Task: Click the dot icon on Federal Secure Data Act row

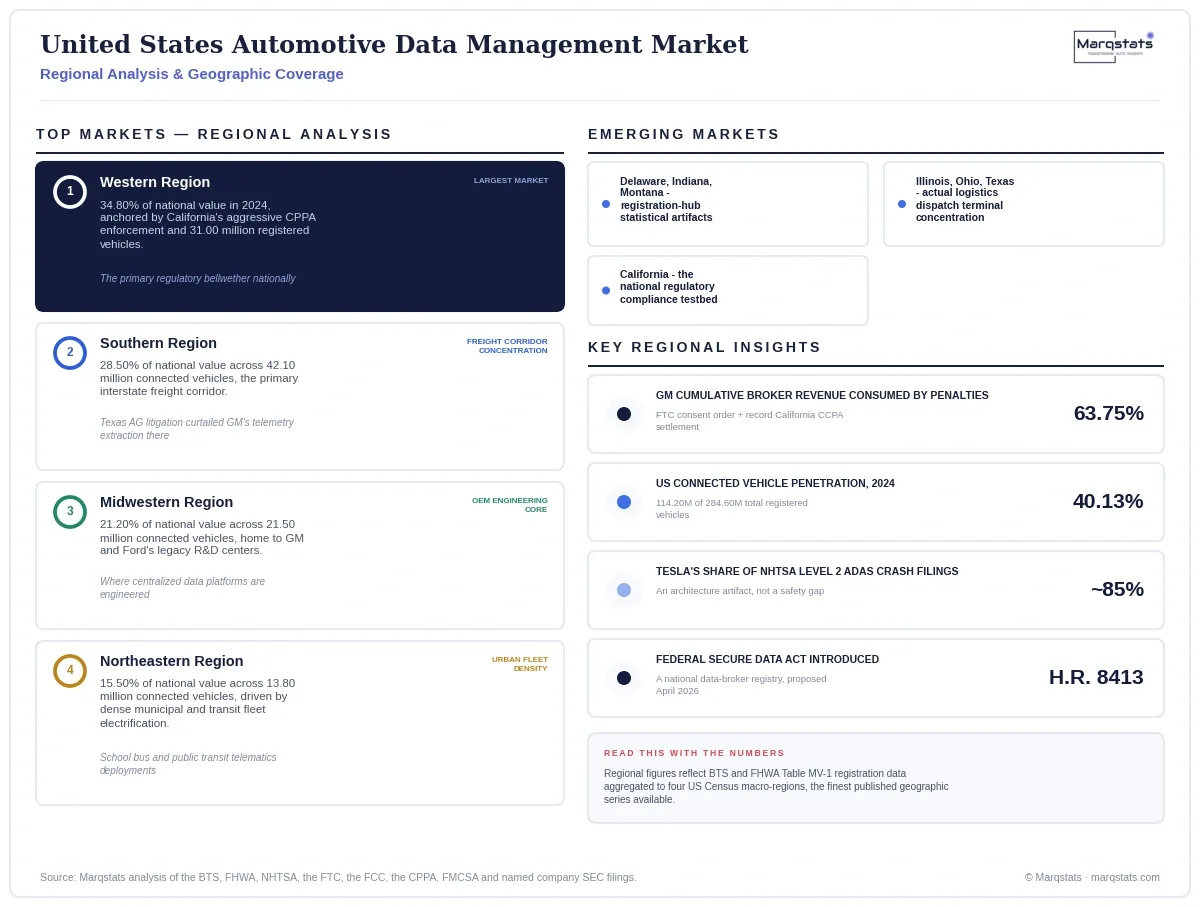Action: [x=624, y=678]
